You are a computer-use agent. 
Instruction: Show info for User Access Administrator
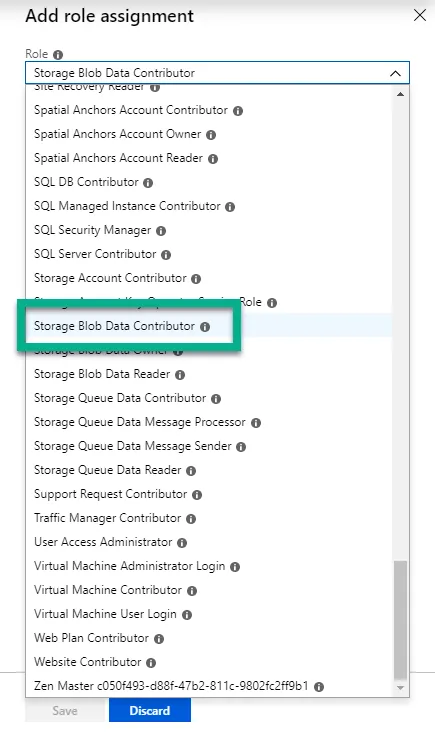[182, 543]
